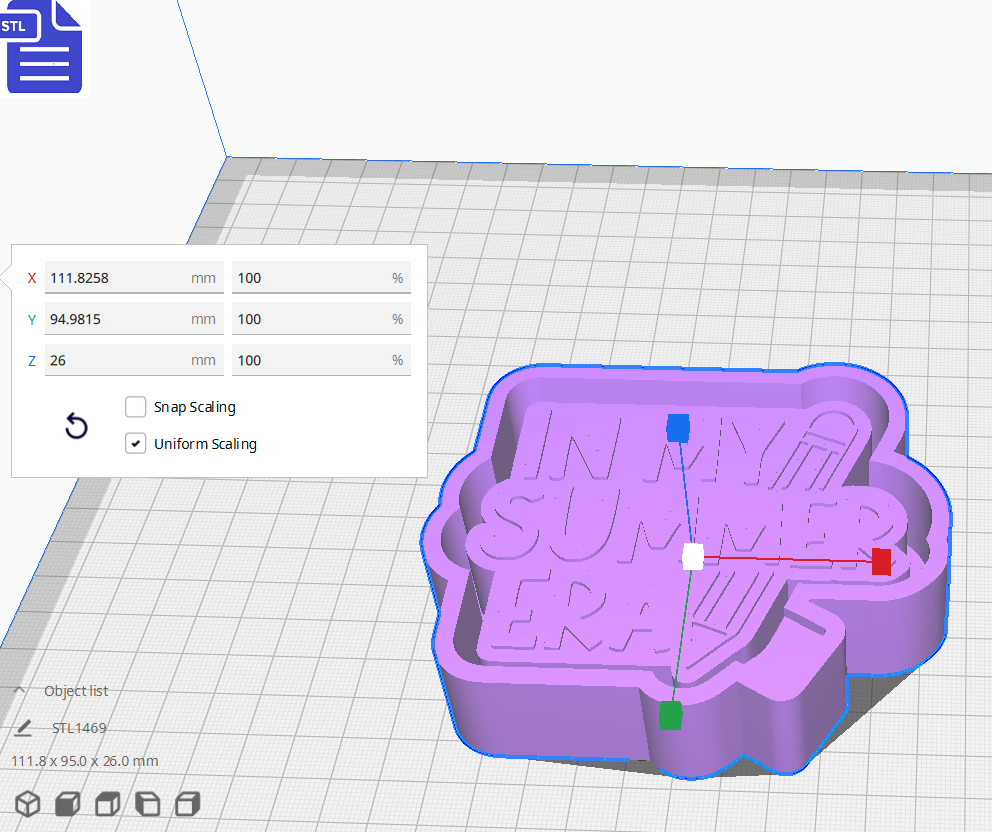Select STL1469 in the Object list
Screen dimensions: 992x832
(x=78, y=728)
